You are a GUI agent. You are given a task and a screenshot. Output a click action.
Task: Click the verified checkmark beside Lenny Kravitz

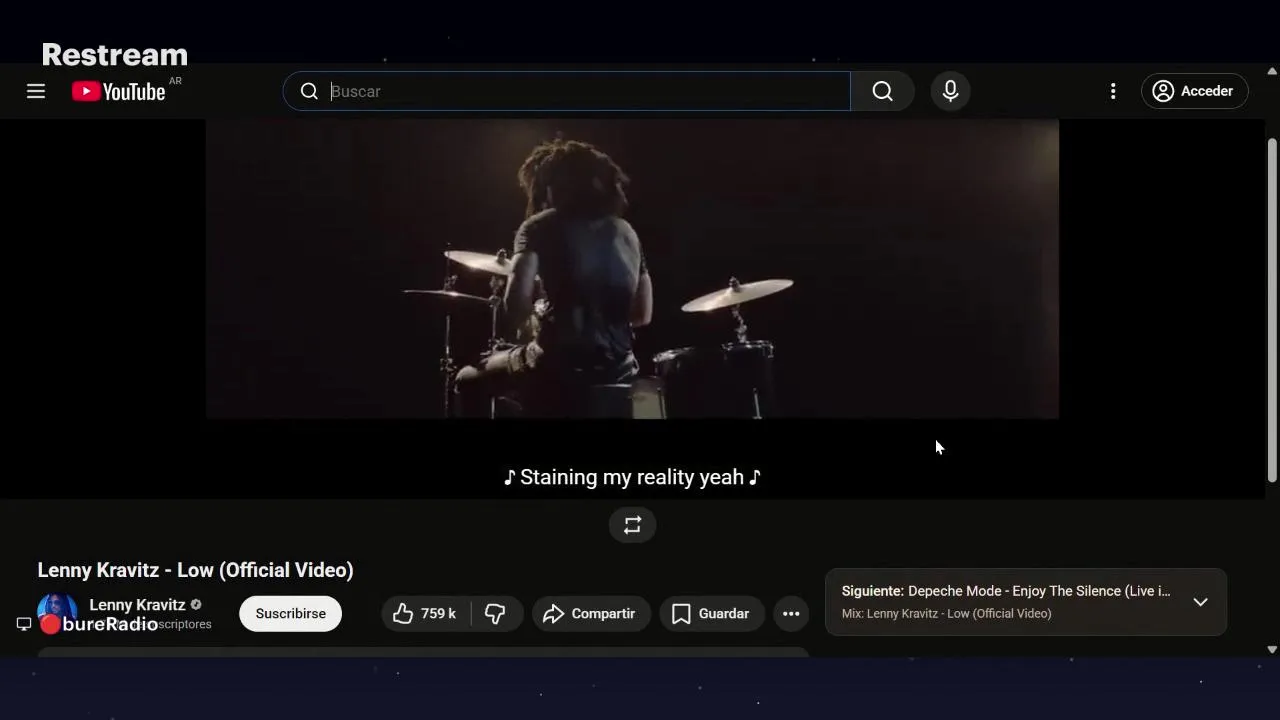point(196,604)
